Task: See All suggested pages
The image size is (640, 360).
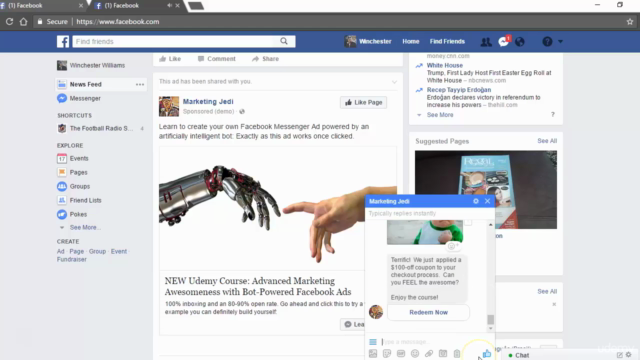Action: pos(547,141)
